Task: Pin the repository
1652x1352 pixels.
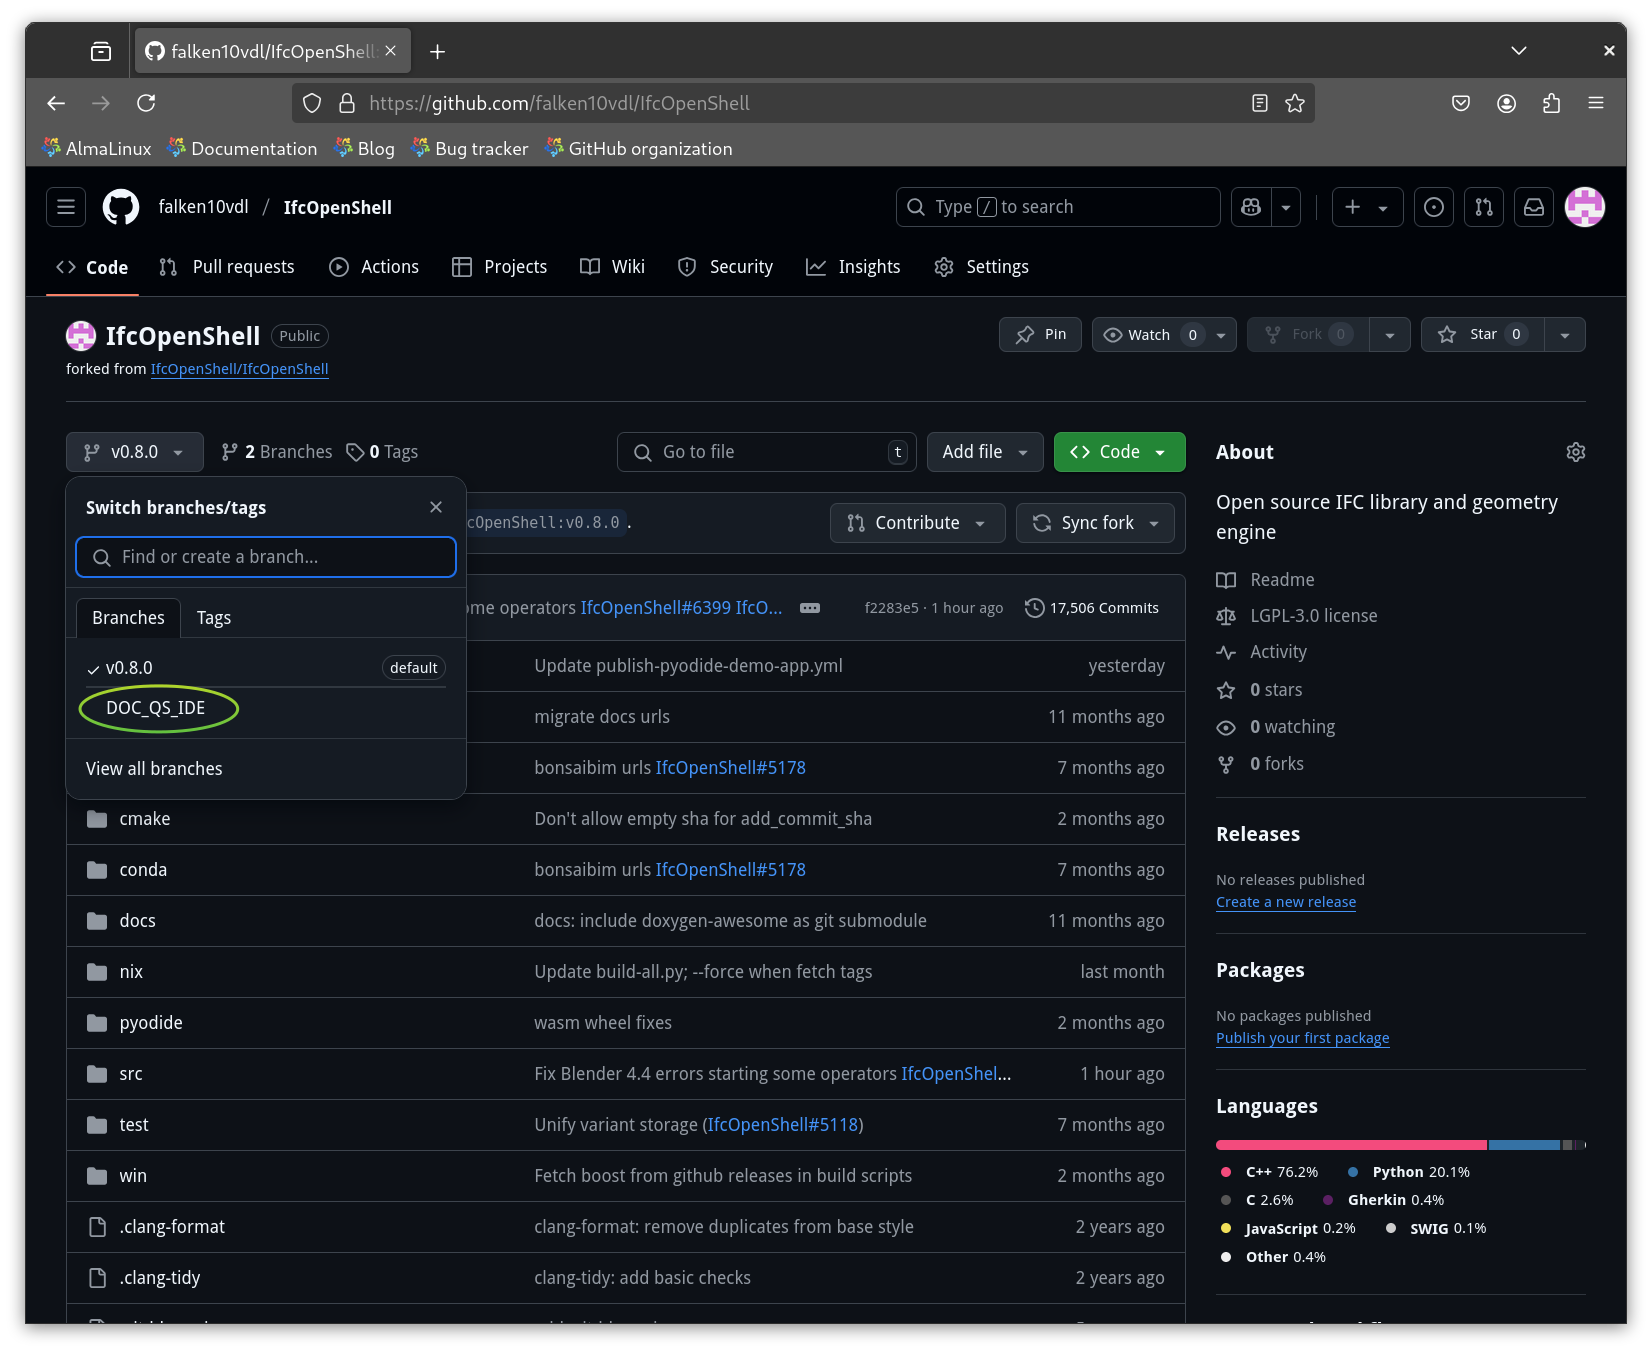Action: coord(1040,334)
